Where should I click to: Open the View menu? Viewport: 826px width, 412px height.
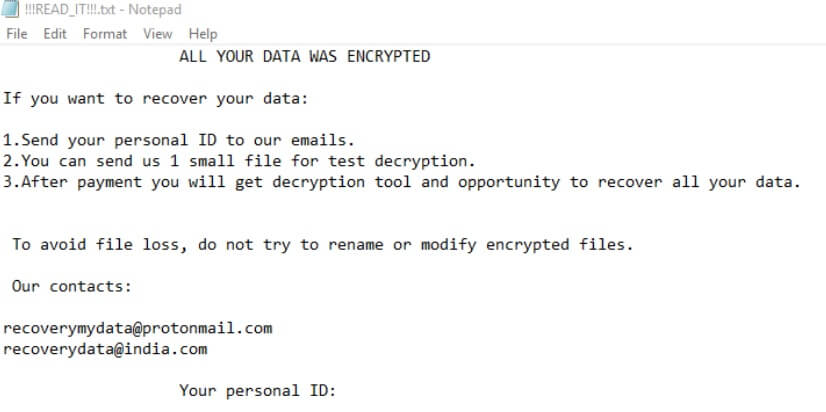click(158, 34)
